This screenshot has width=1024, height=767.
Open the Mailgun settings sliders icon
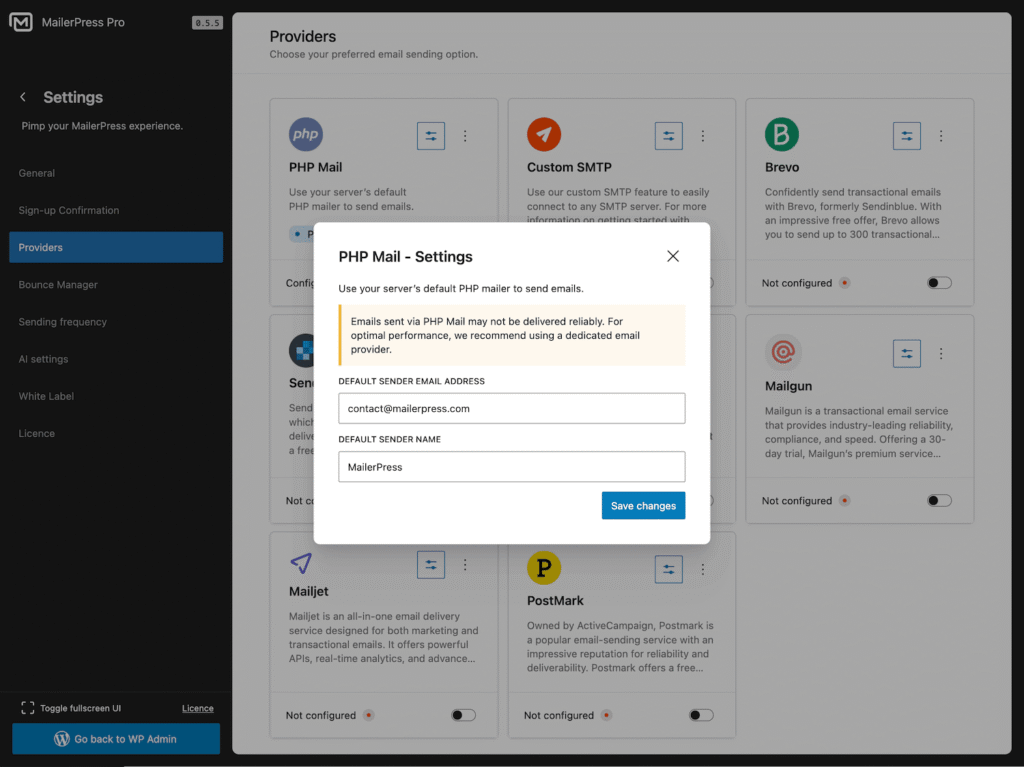pos(907,353)
